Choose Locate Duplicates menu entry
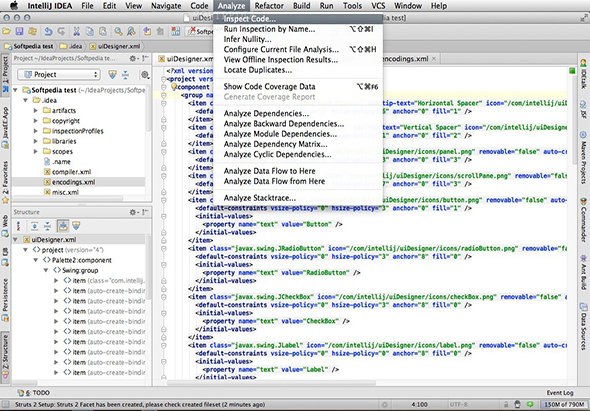This screenshot has height=411, width=590. (298, 70)
